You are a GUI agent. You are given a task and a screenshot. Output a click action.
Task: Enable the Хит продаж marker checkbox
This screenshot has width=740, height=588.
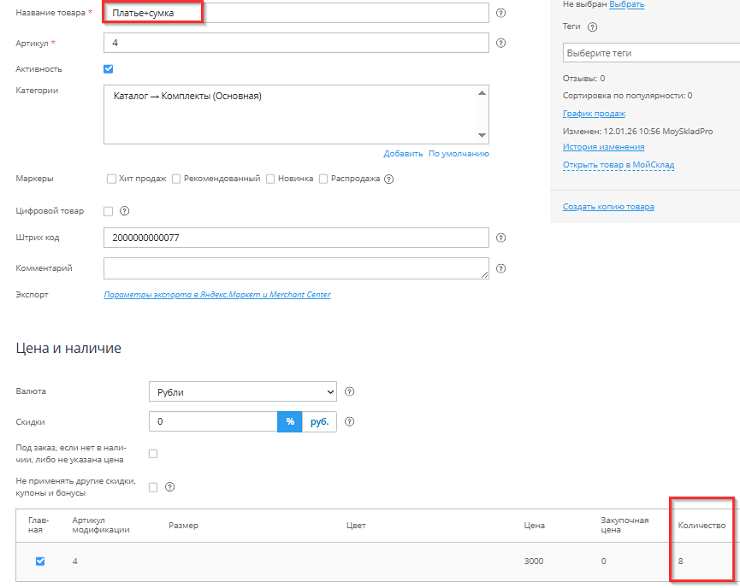112,179
